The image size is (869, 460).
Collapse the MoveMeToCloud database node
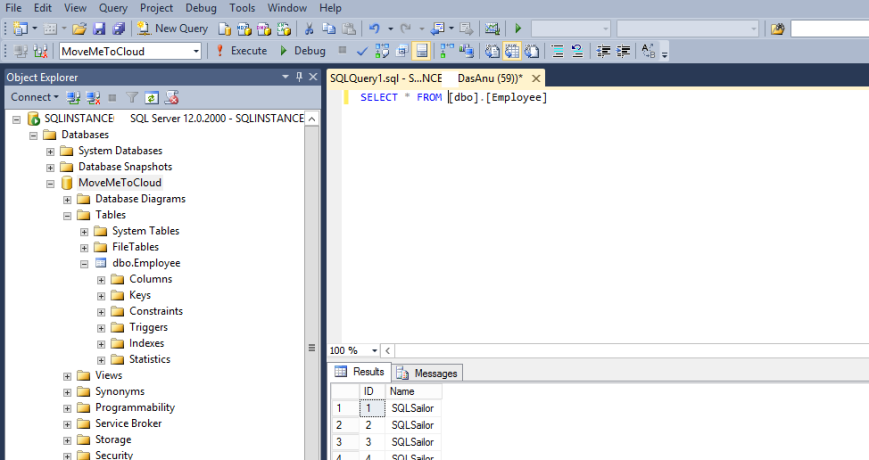click(x=51, y=183)
